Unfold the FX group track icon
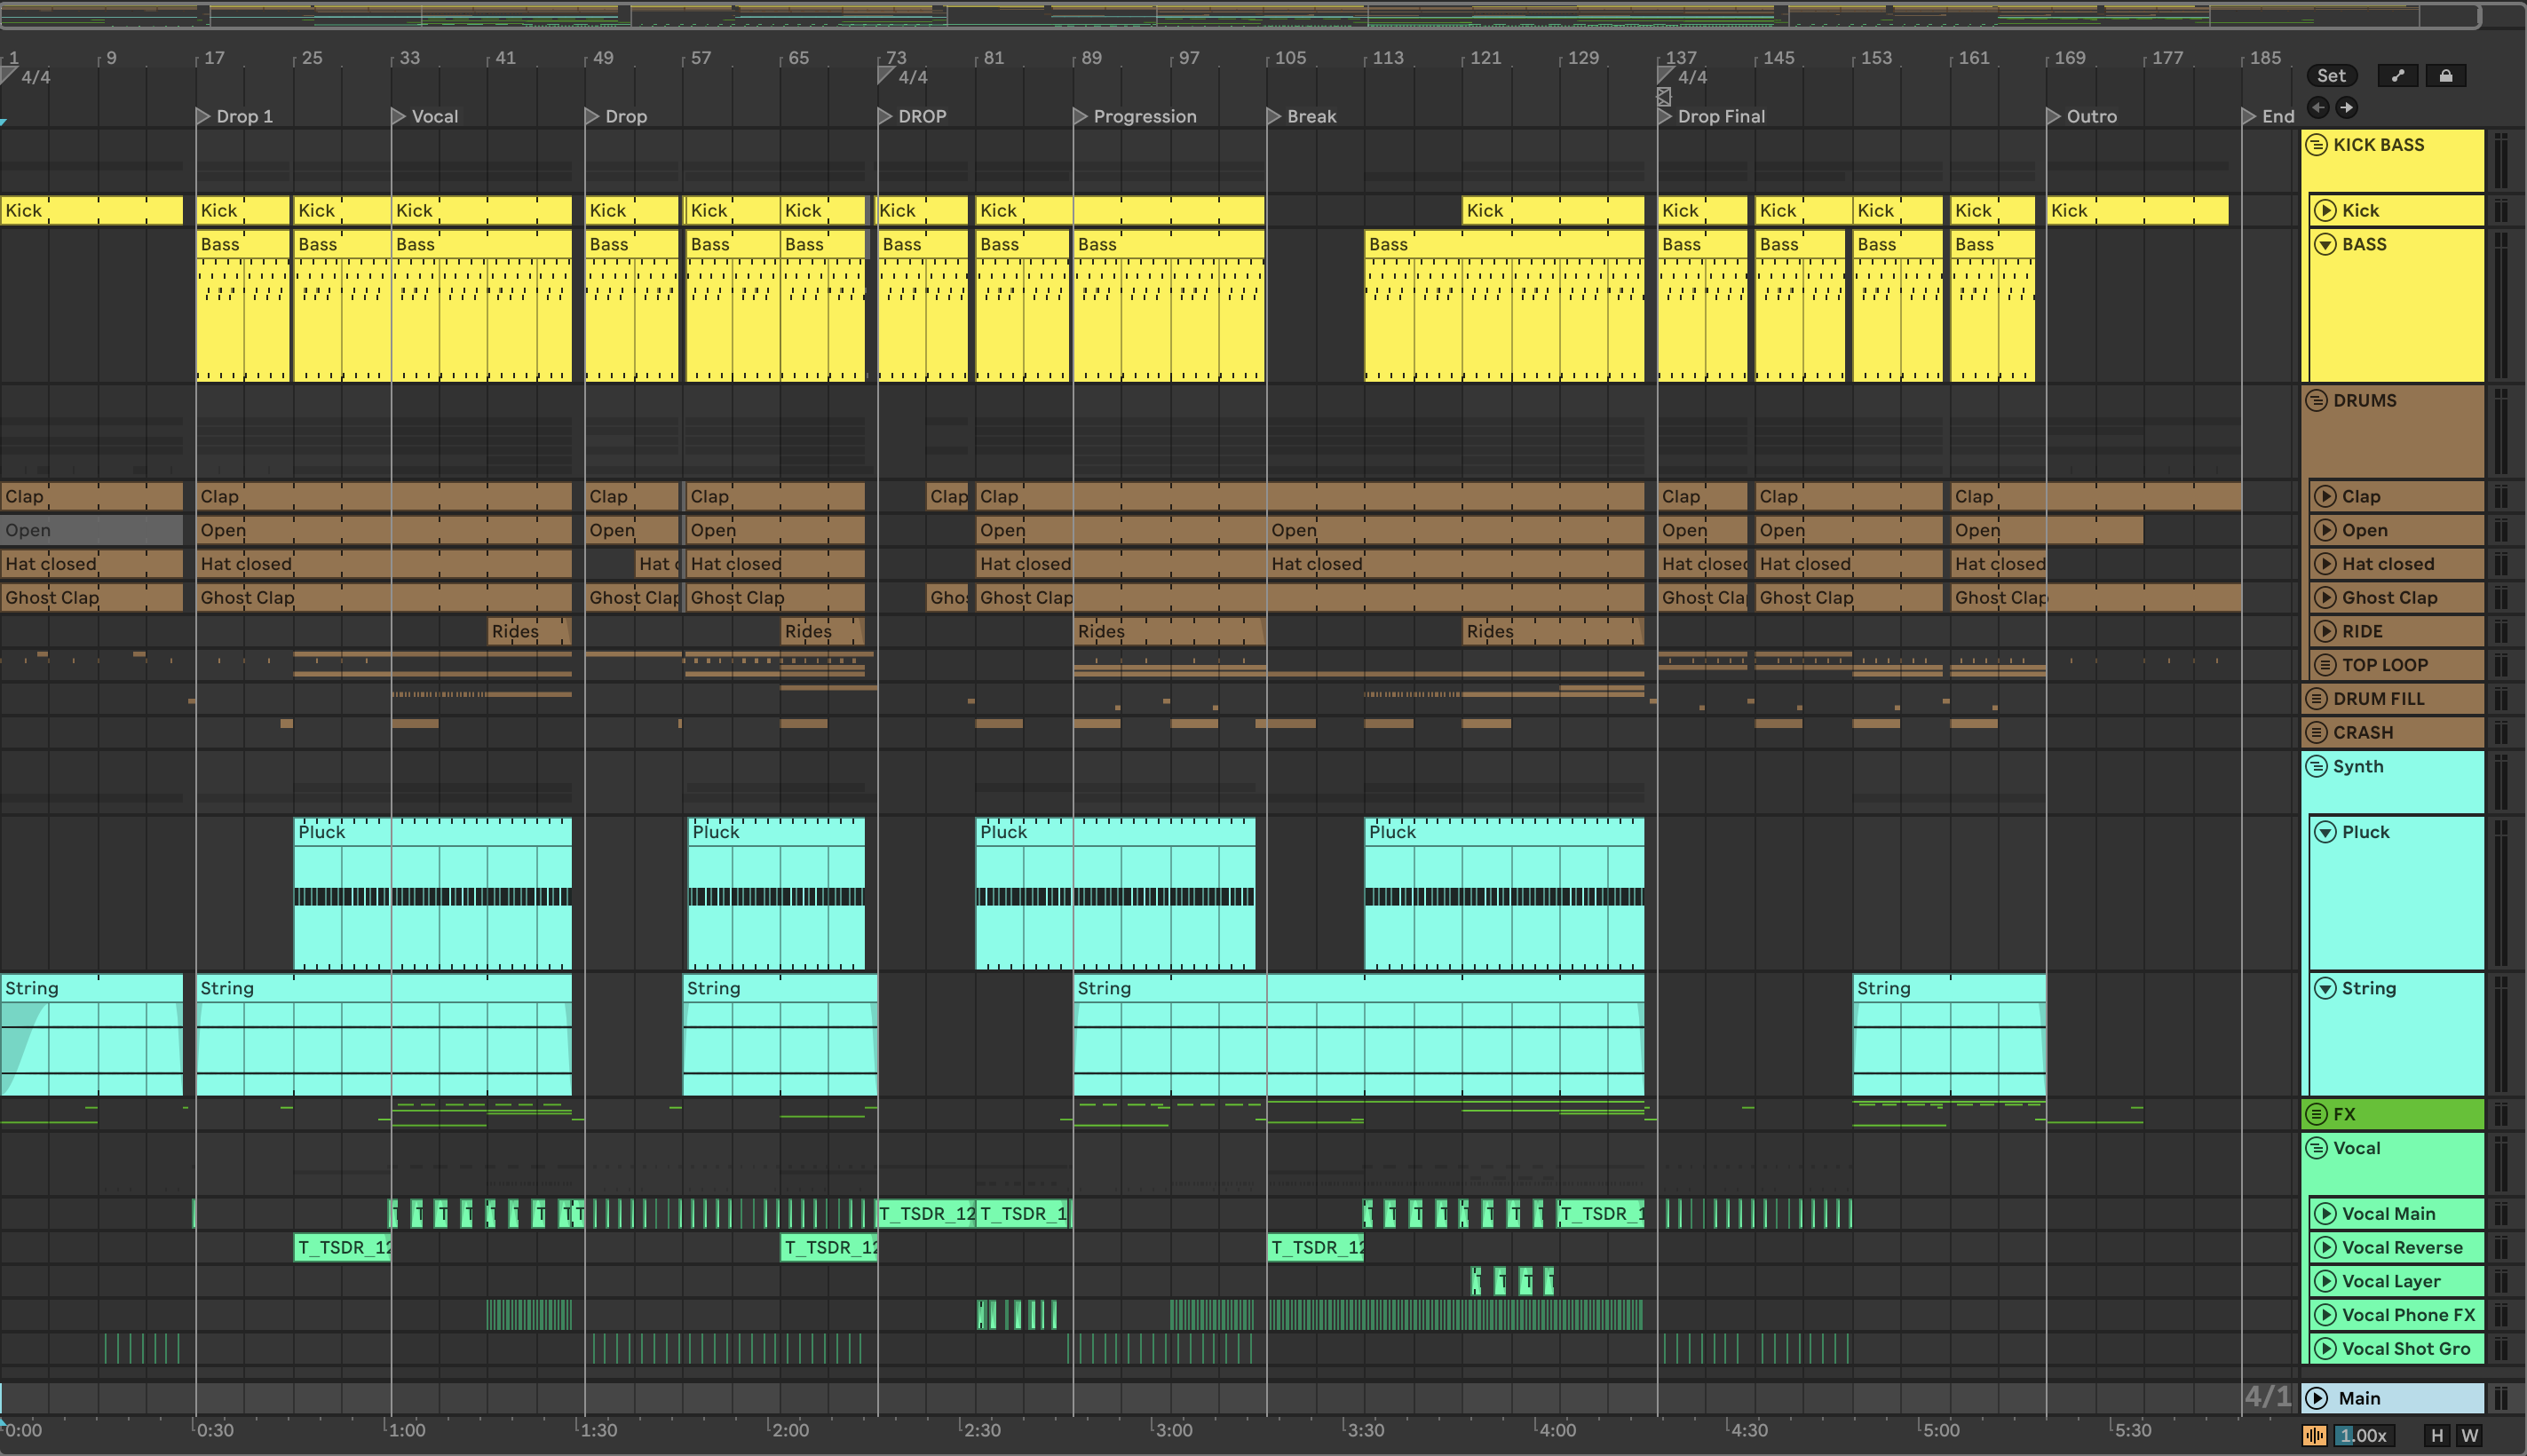2527x1456 pixels. point(2316,1114)
